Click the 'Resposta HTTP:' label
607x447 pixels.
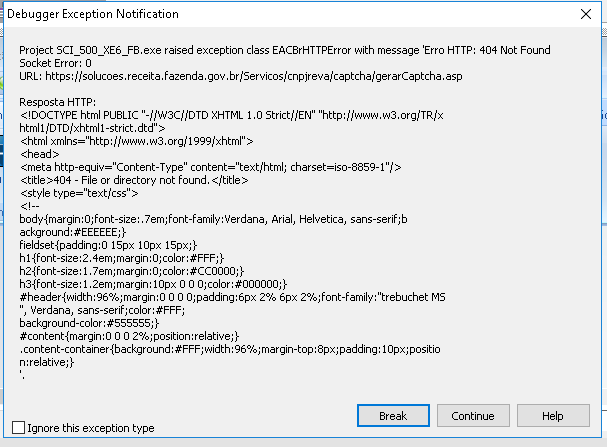pyautogui.click(x=58, y=102)
